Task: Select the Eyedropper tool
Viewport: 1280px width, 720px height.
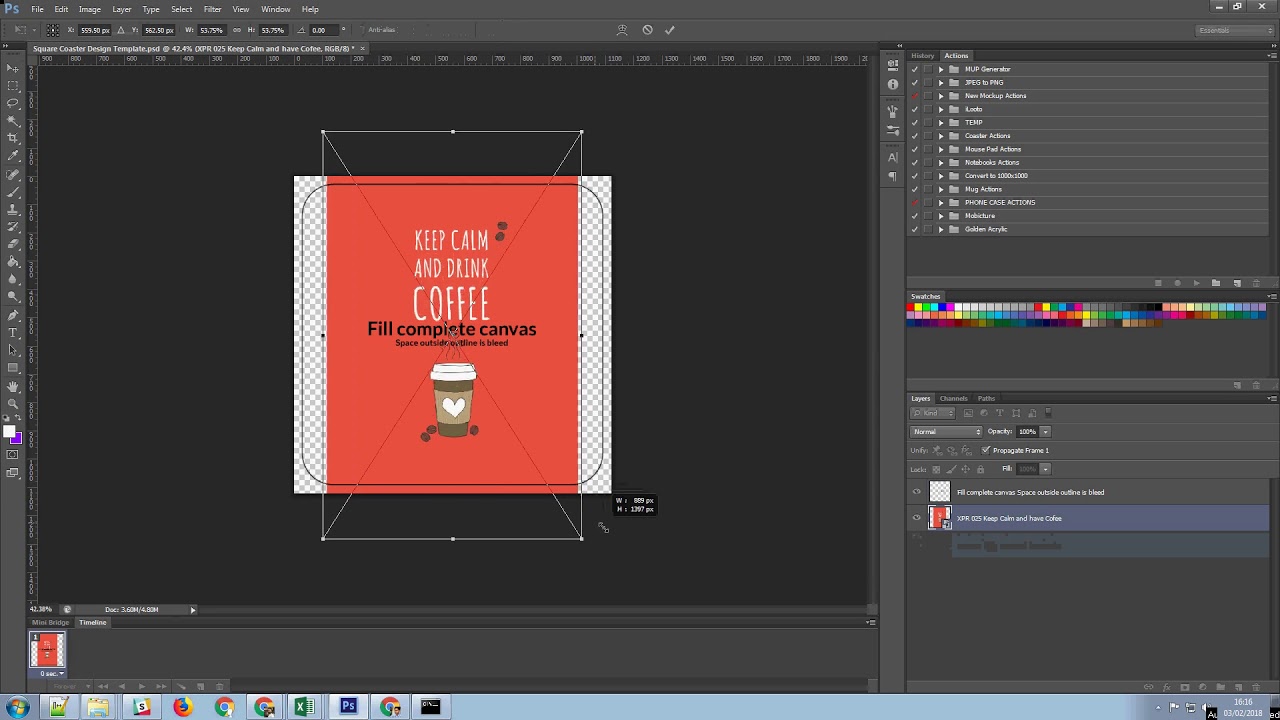Action: 13,156
